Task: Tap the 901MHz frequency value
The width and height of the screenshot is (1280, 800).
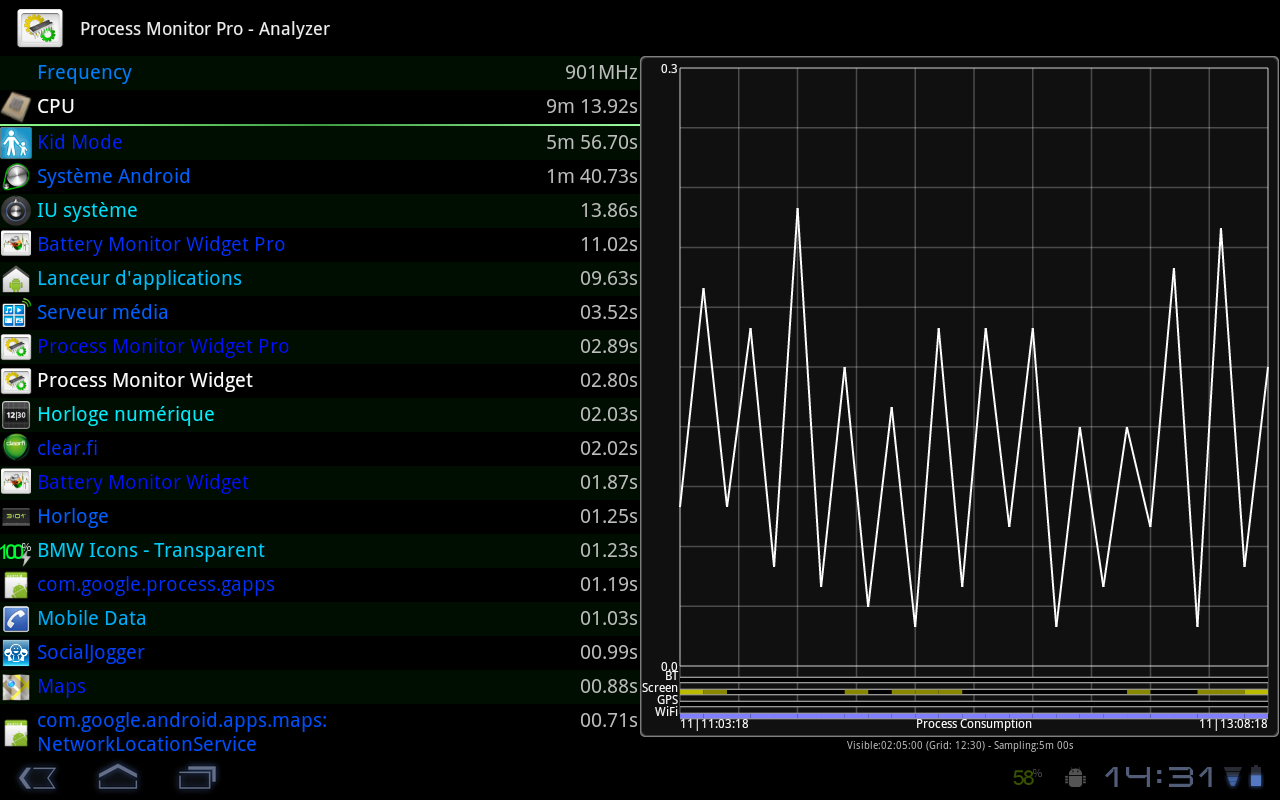Action: (601, 72)
